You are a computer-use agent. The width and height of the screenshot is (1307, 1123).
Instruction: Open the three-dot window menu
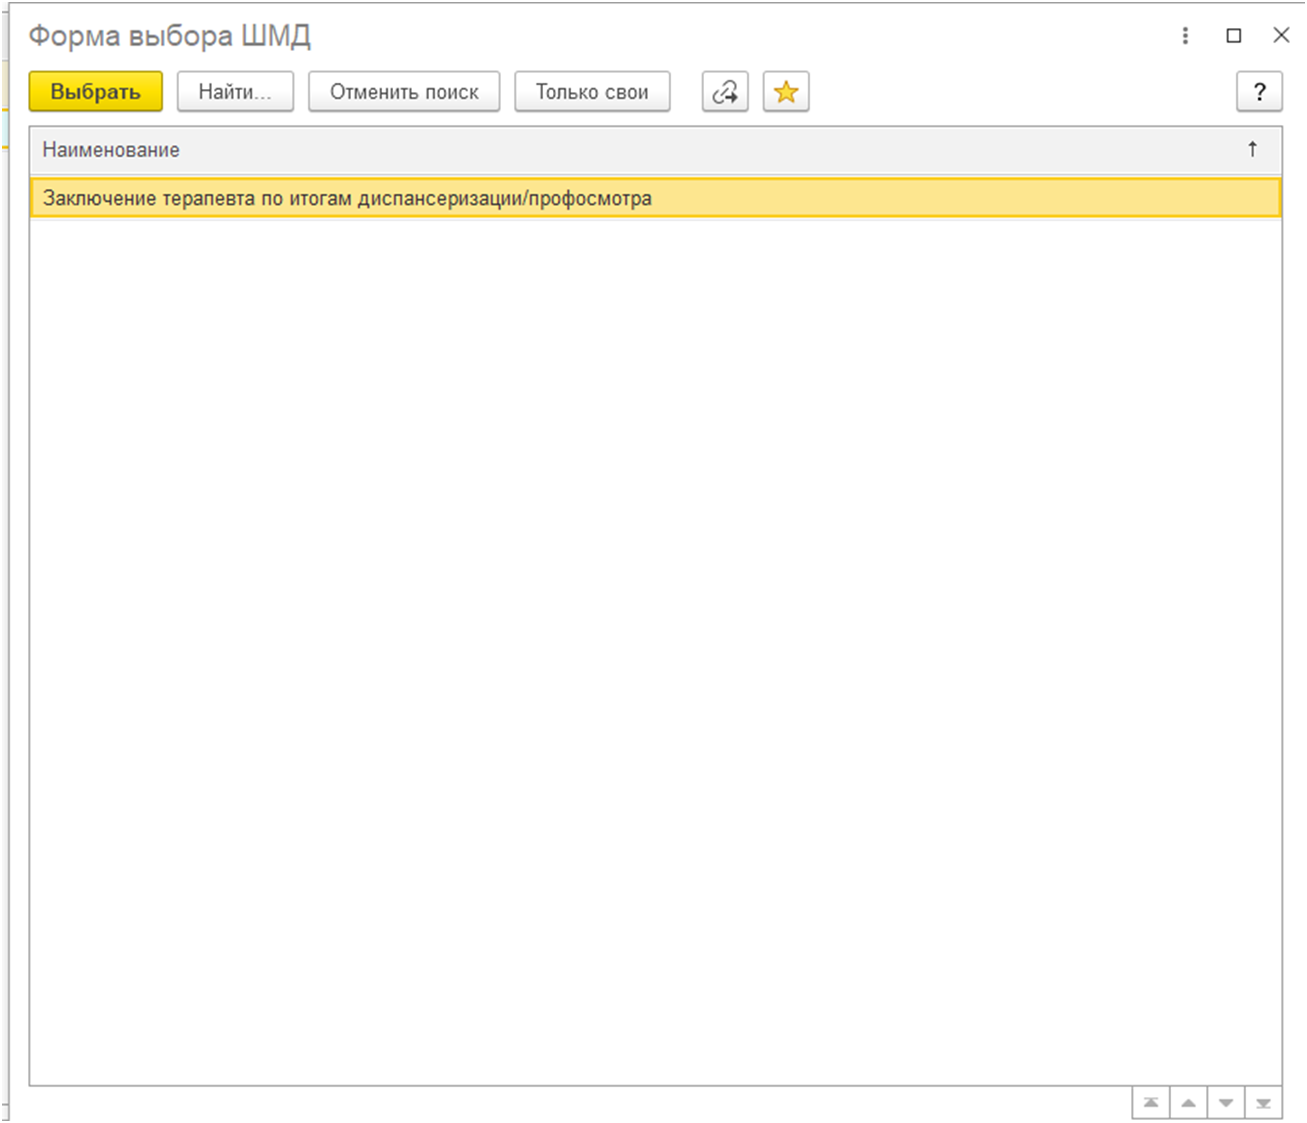[1185, 36]
